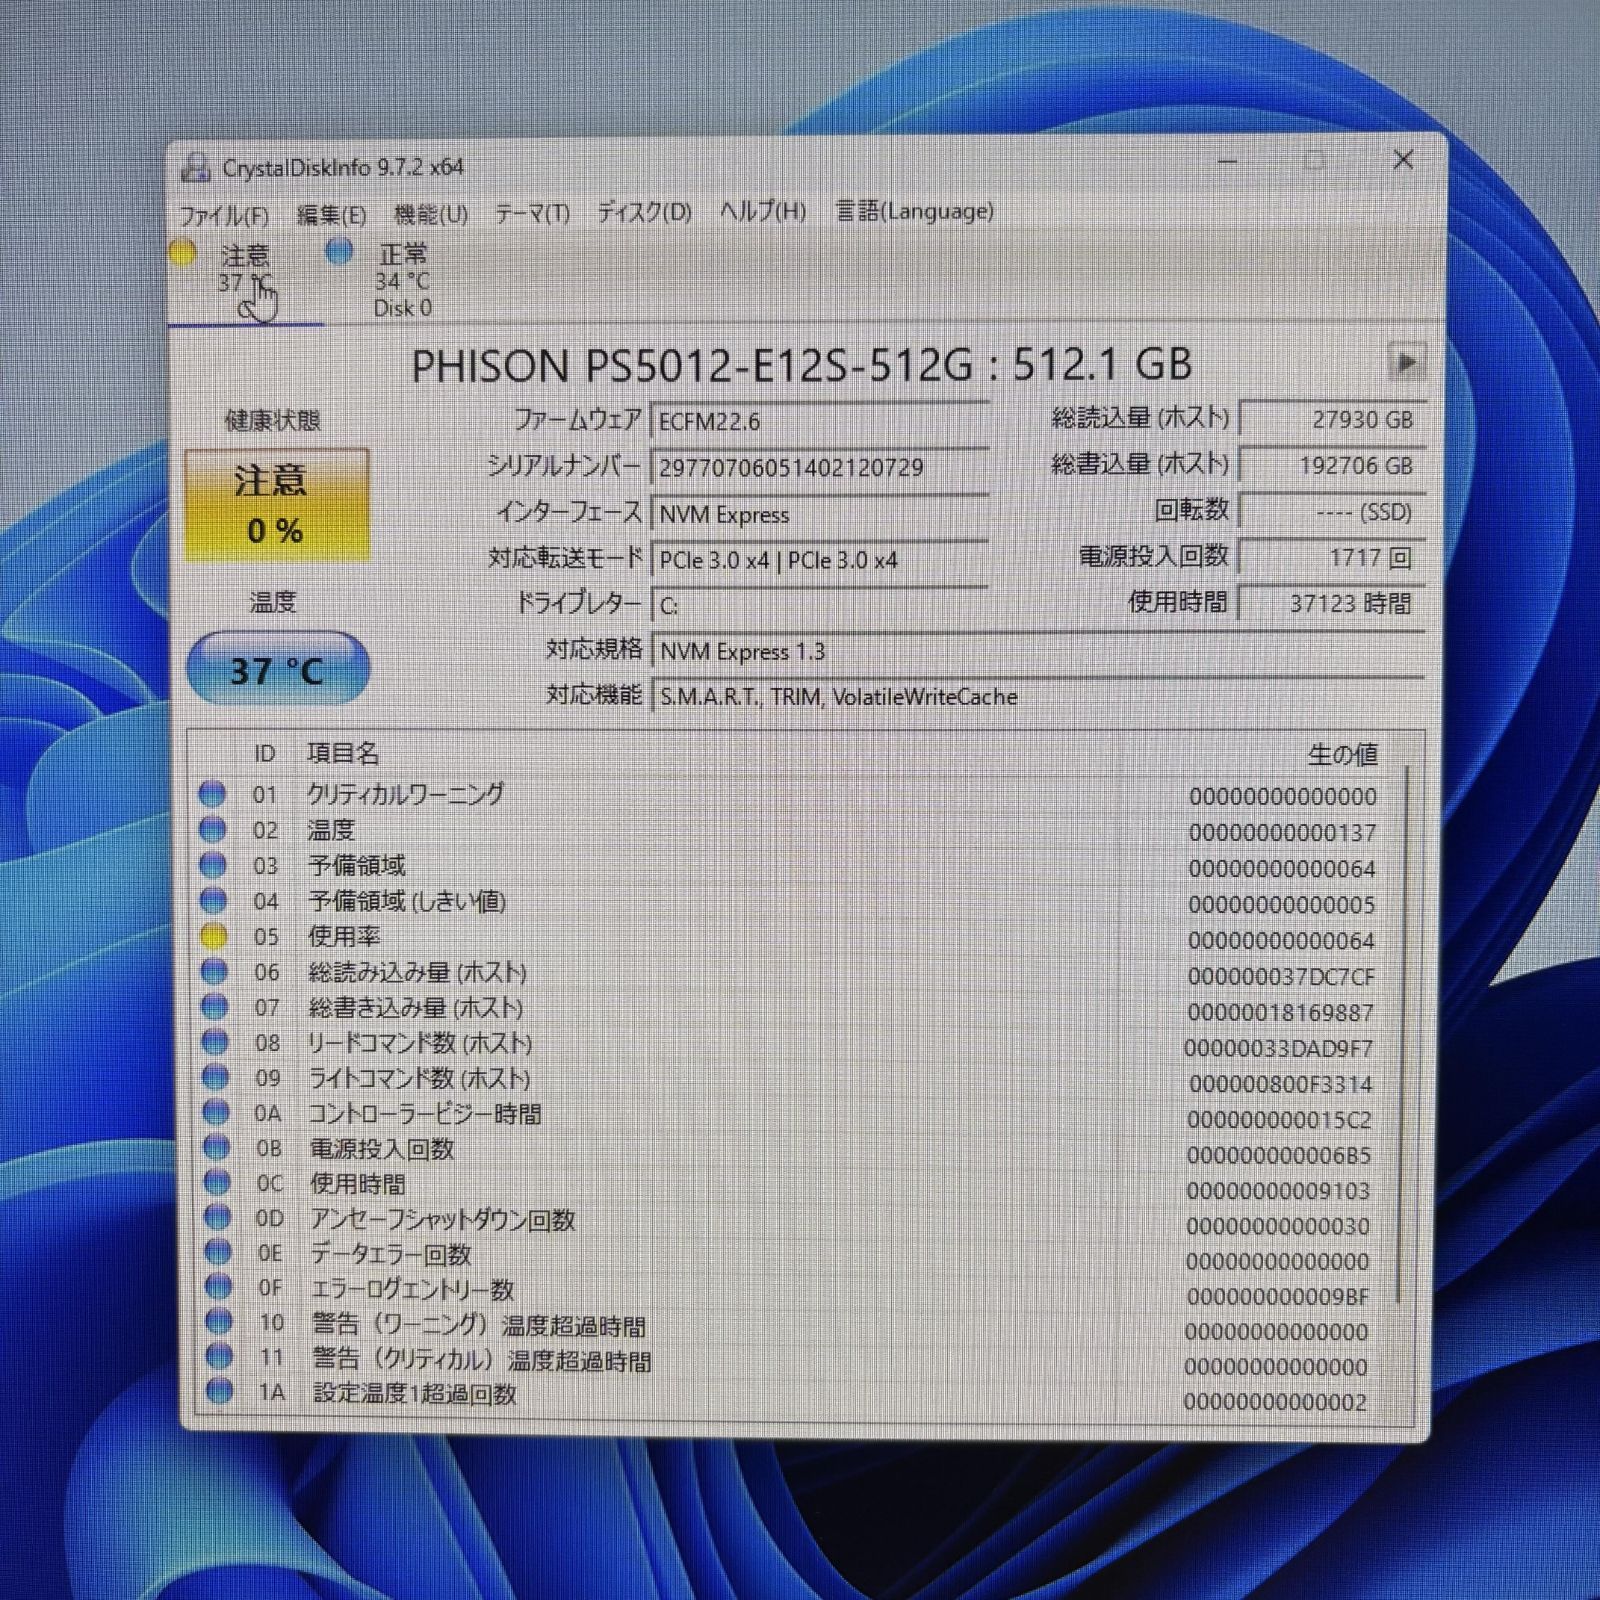Screen dimensions: 1600x1600
Task: Click the blue status icon for Disk 0
Action: tap(340, 252)
